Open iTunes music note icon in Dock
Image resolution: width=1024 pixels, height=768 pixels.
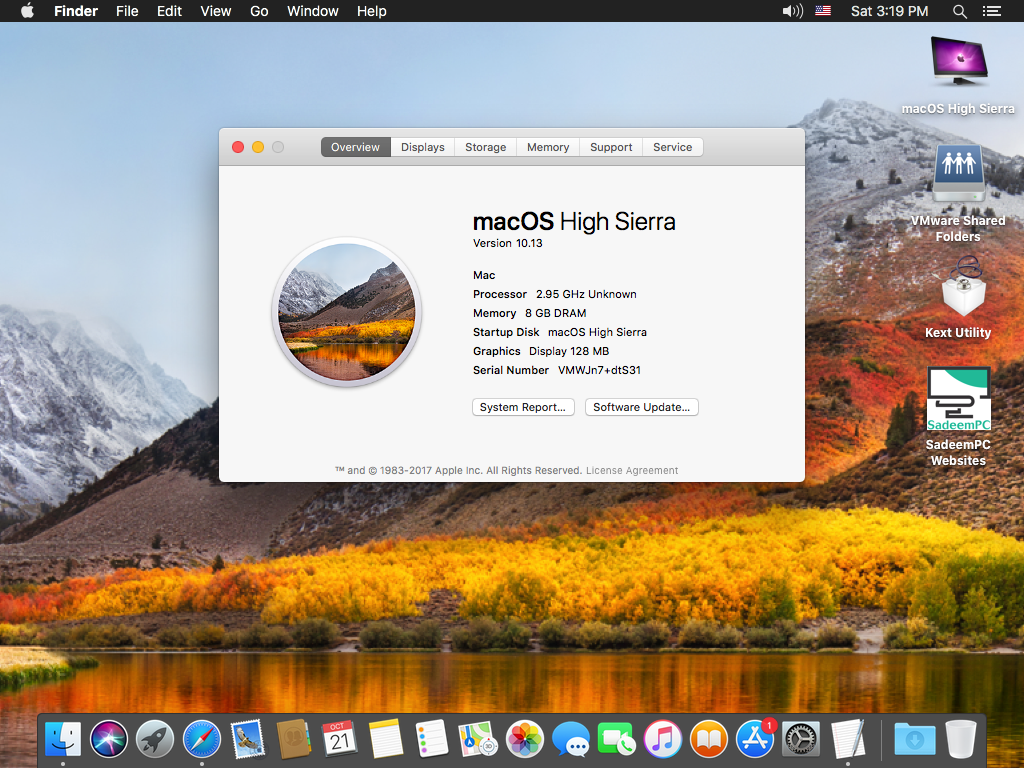tap(662, 739)
